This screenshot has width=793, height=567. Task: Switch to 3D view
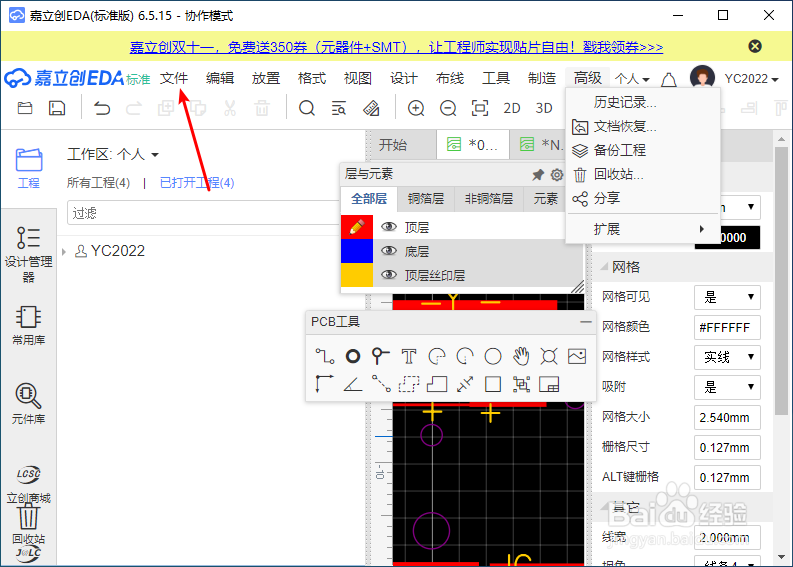tap(544, 108)
